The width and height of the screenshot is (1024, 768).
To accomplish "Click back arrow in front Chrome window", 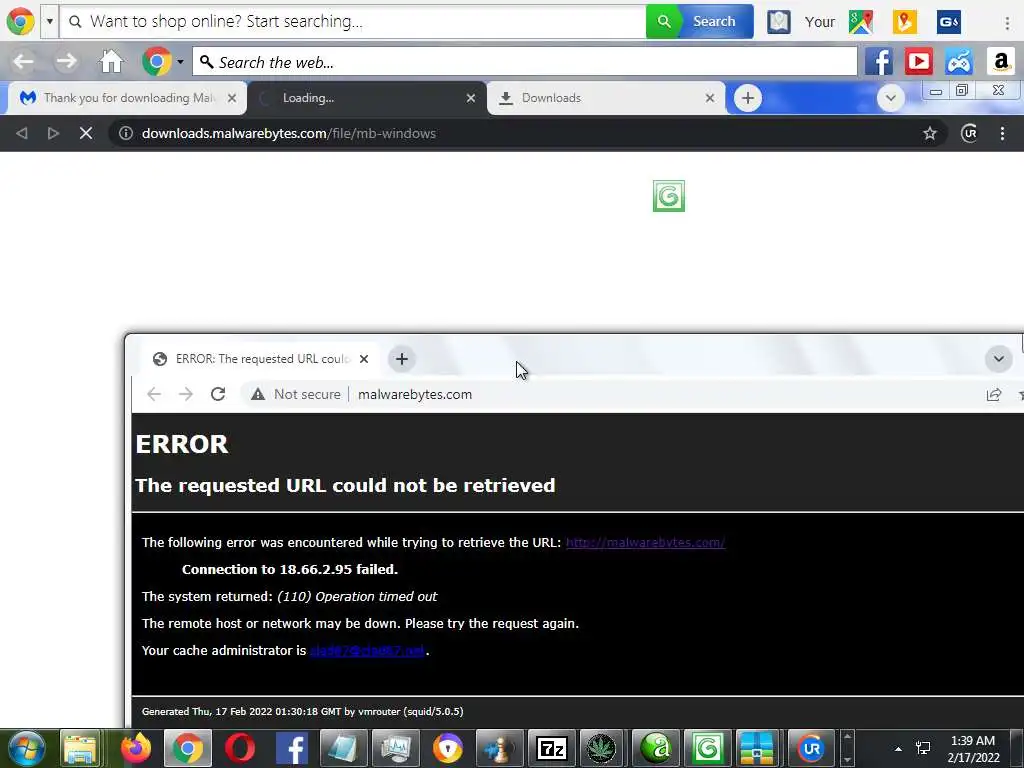I will (x=154, y=394).
